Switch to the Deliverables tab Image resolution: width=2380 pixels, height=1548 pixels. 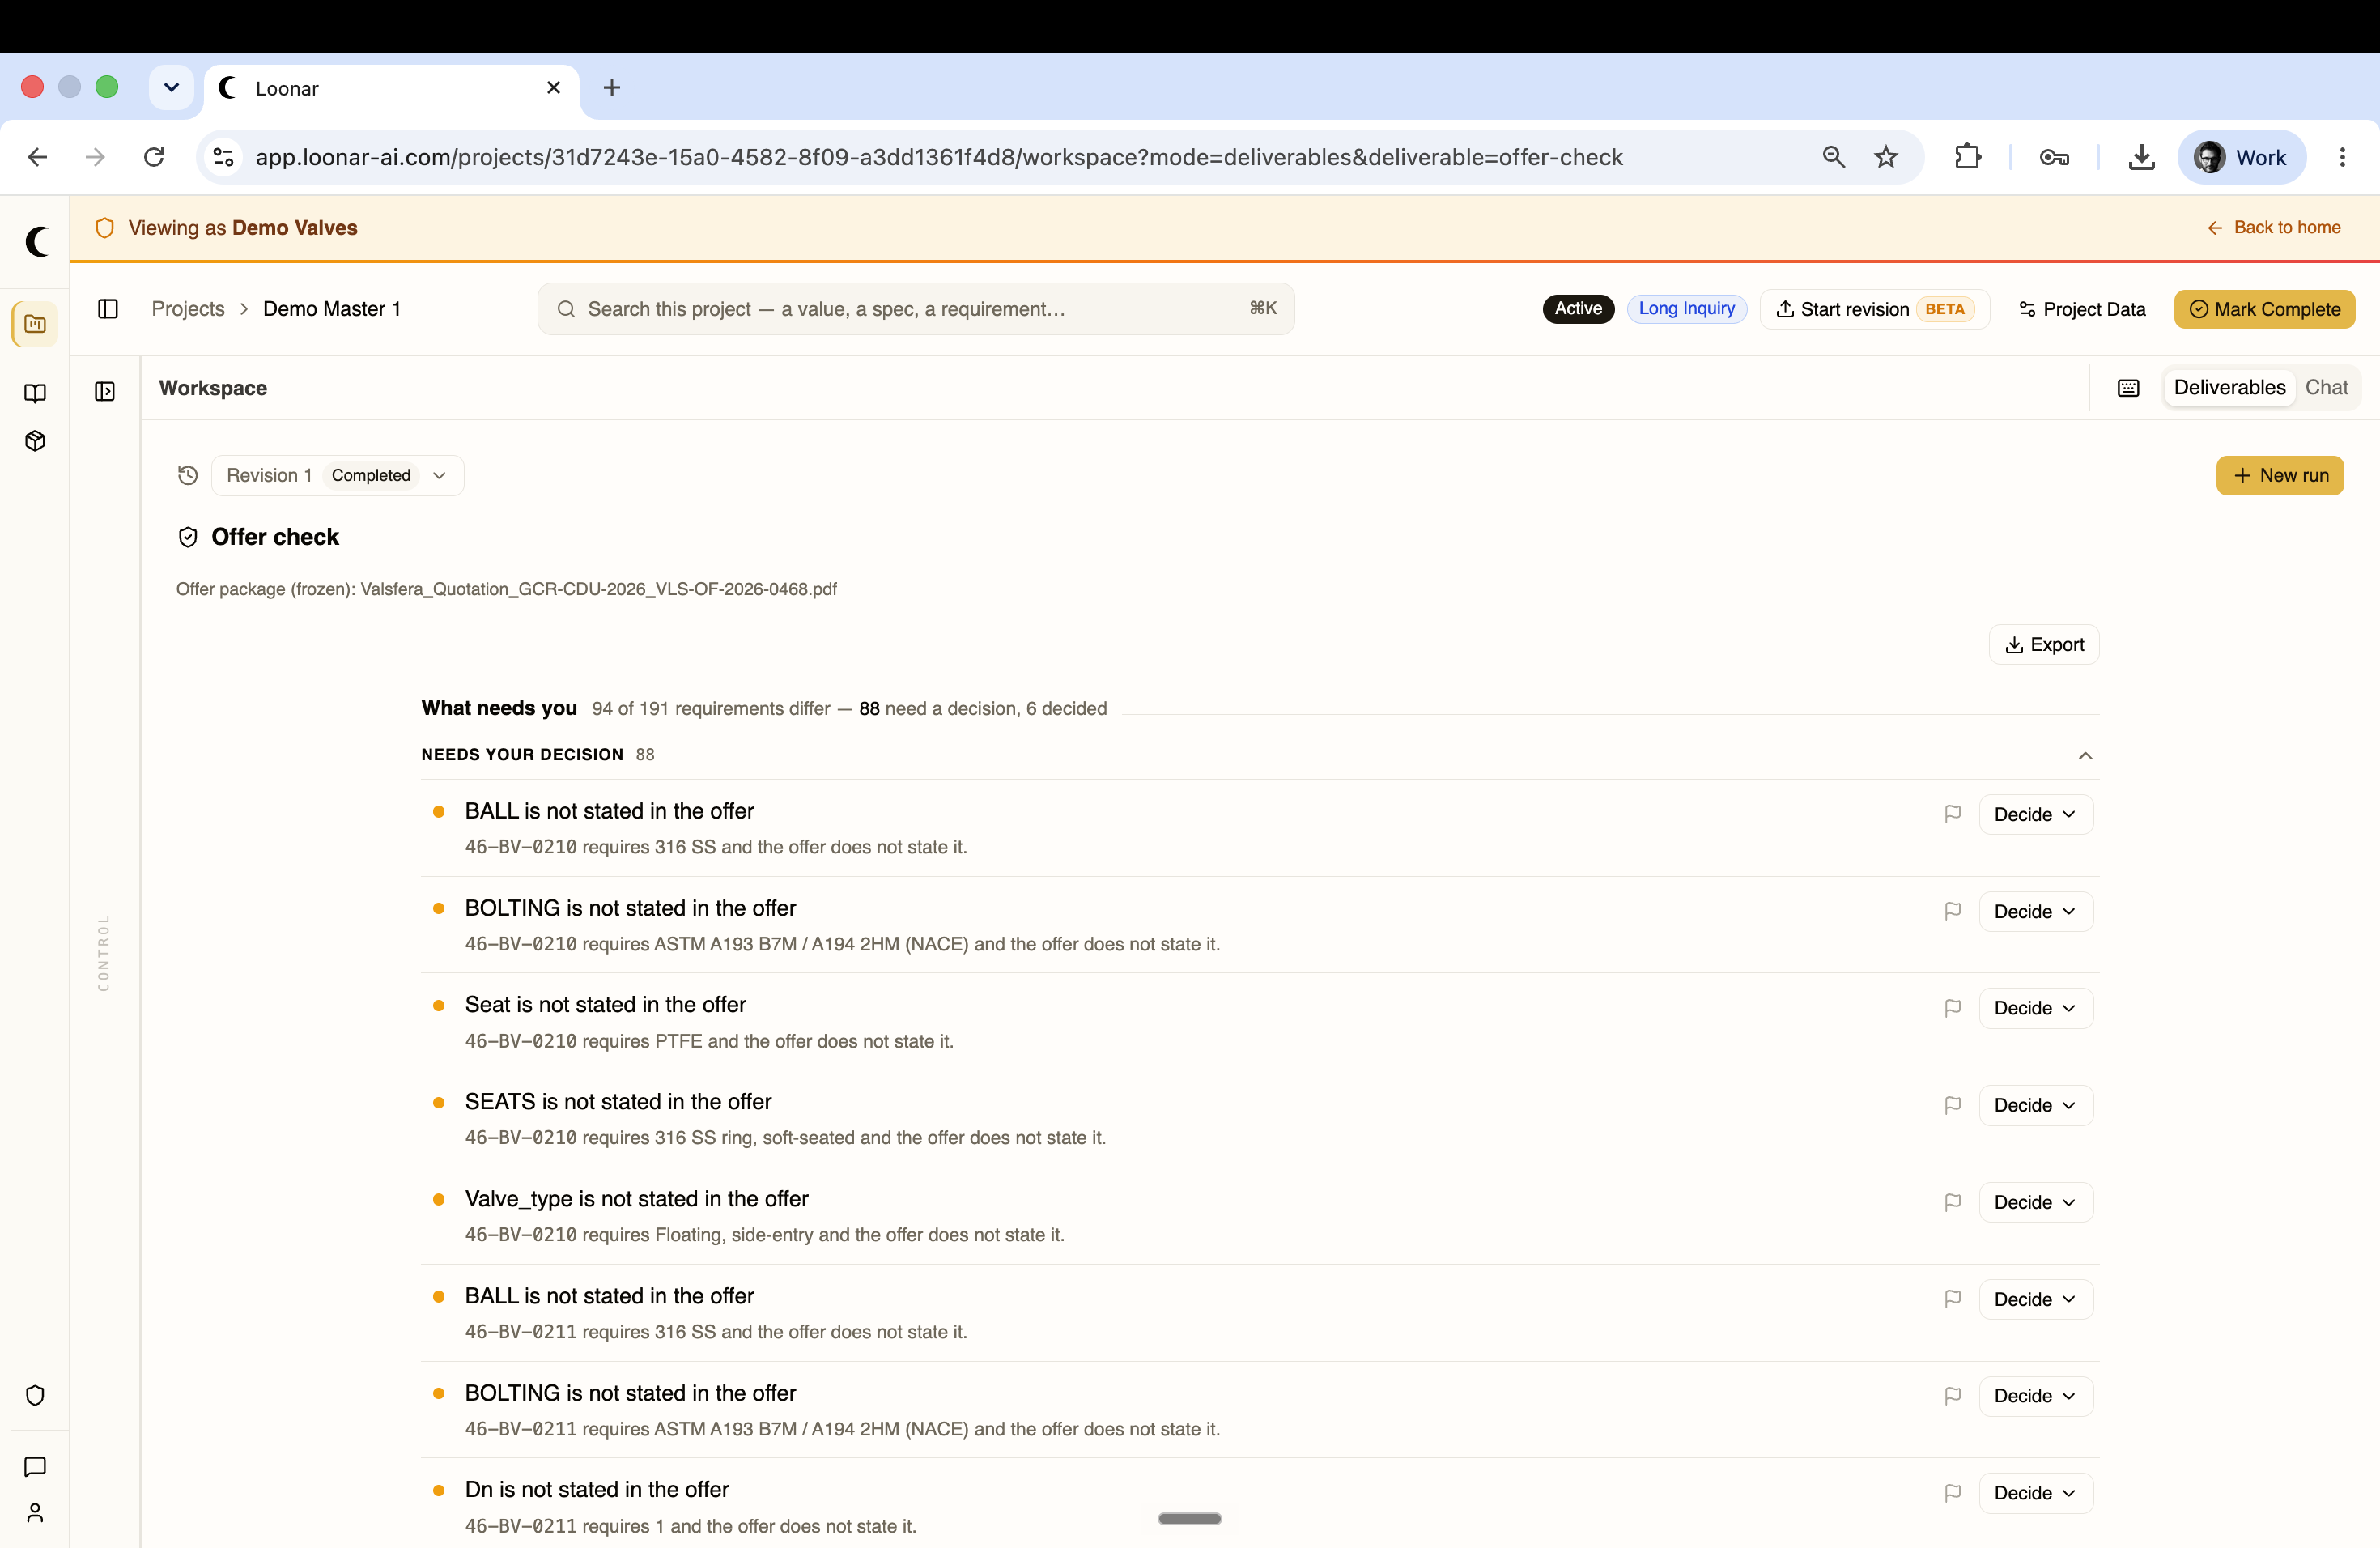coord(2229,388)
